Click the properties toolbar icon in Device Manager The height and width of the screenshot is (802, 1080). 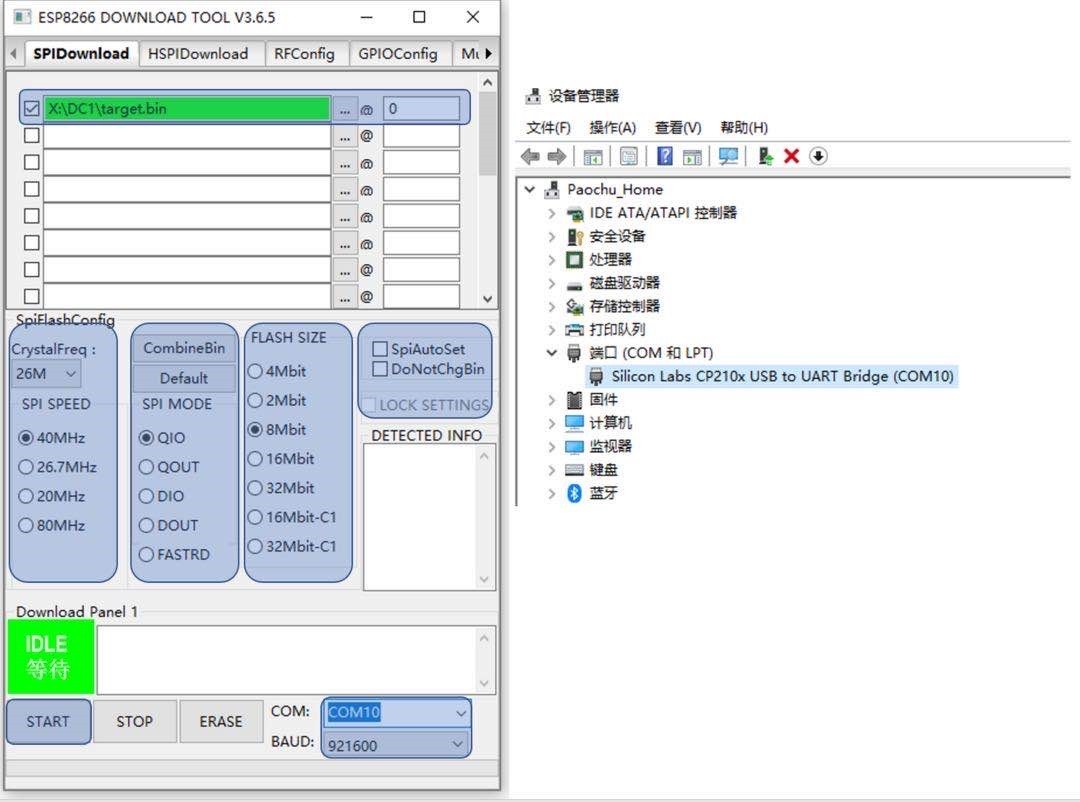click(x=627, y=155)
